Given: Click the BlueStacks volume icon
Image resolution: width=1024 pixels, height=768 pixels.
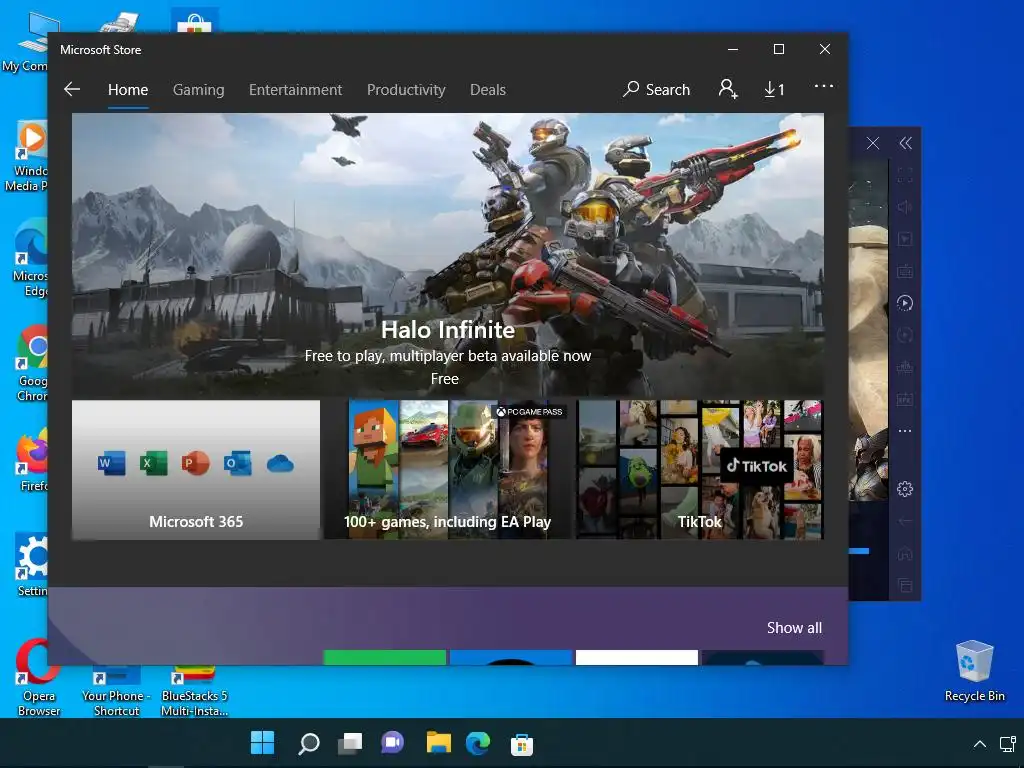Looking at the screenshot, I should (904, 207).
